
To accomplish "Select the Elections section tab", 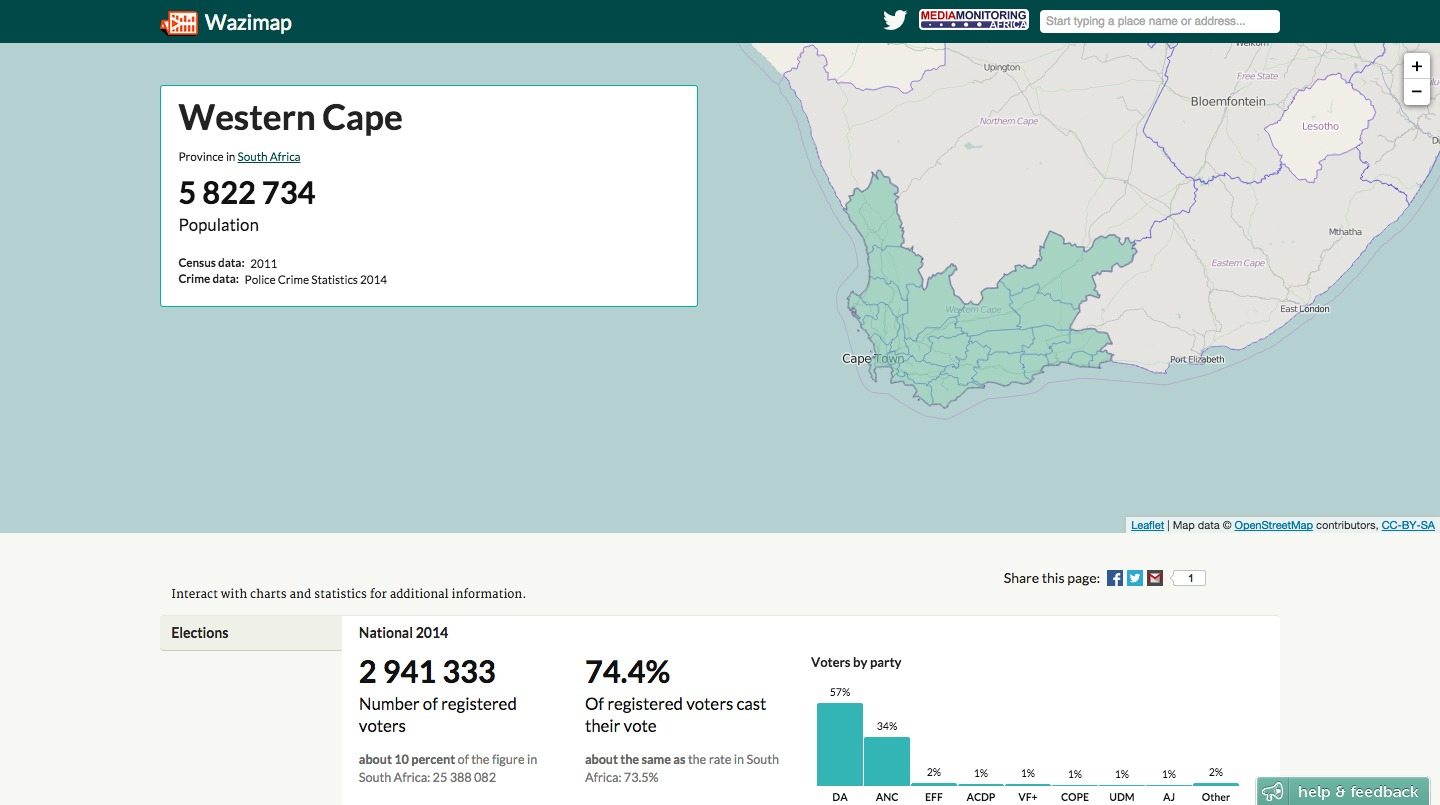I will pos(200,632).
